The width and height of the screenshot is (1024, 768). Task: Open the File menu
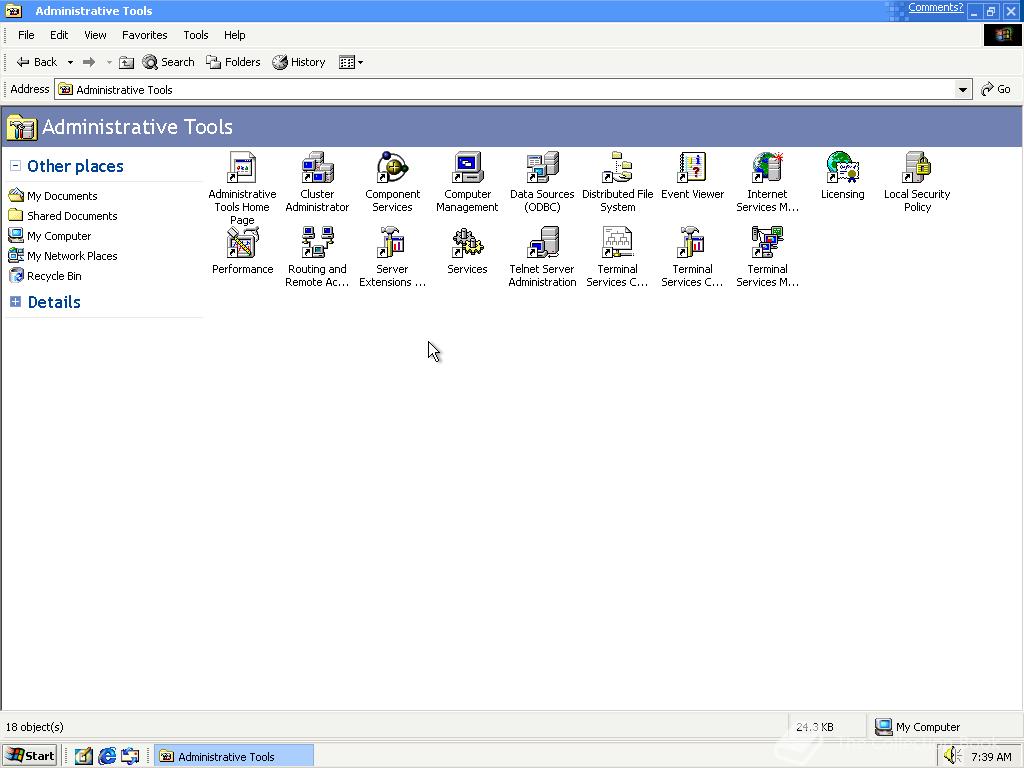click(x=26, y=35)
